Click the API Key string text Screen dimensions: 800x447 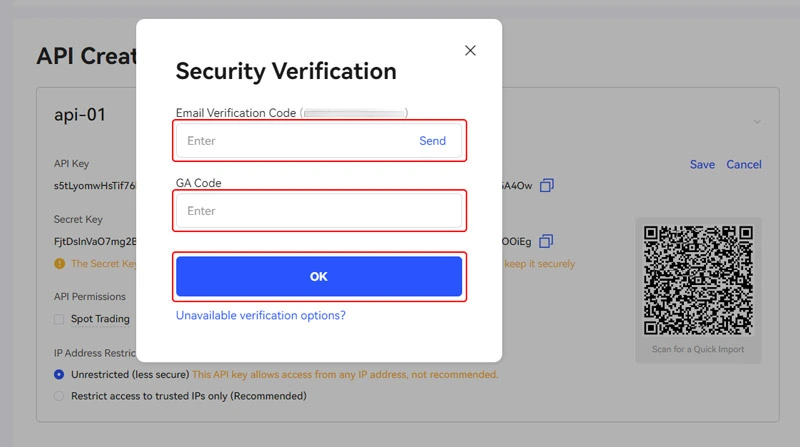coord(95,186)
